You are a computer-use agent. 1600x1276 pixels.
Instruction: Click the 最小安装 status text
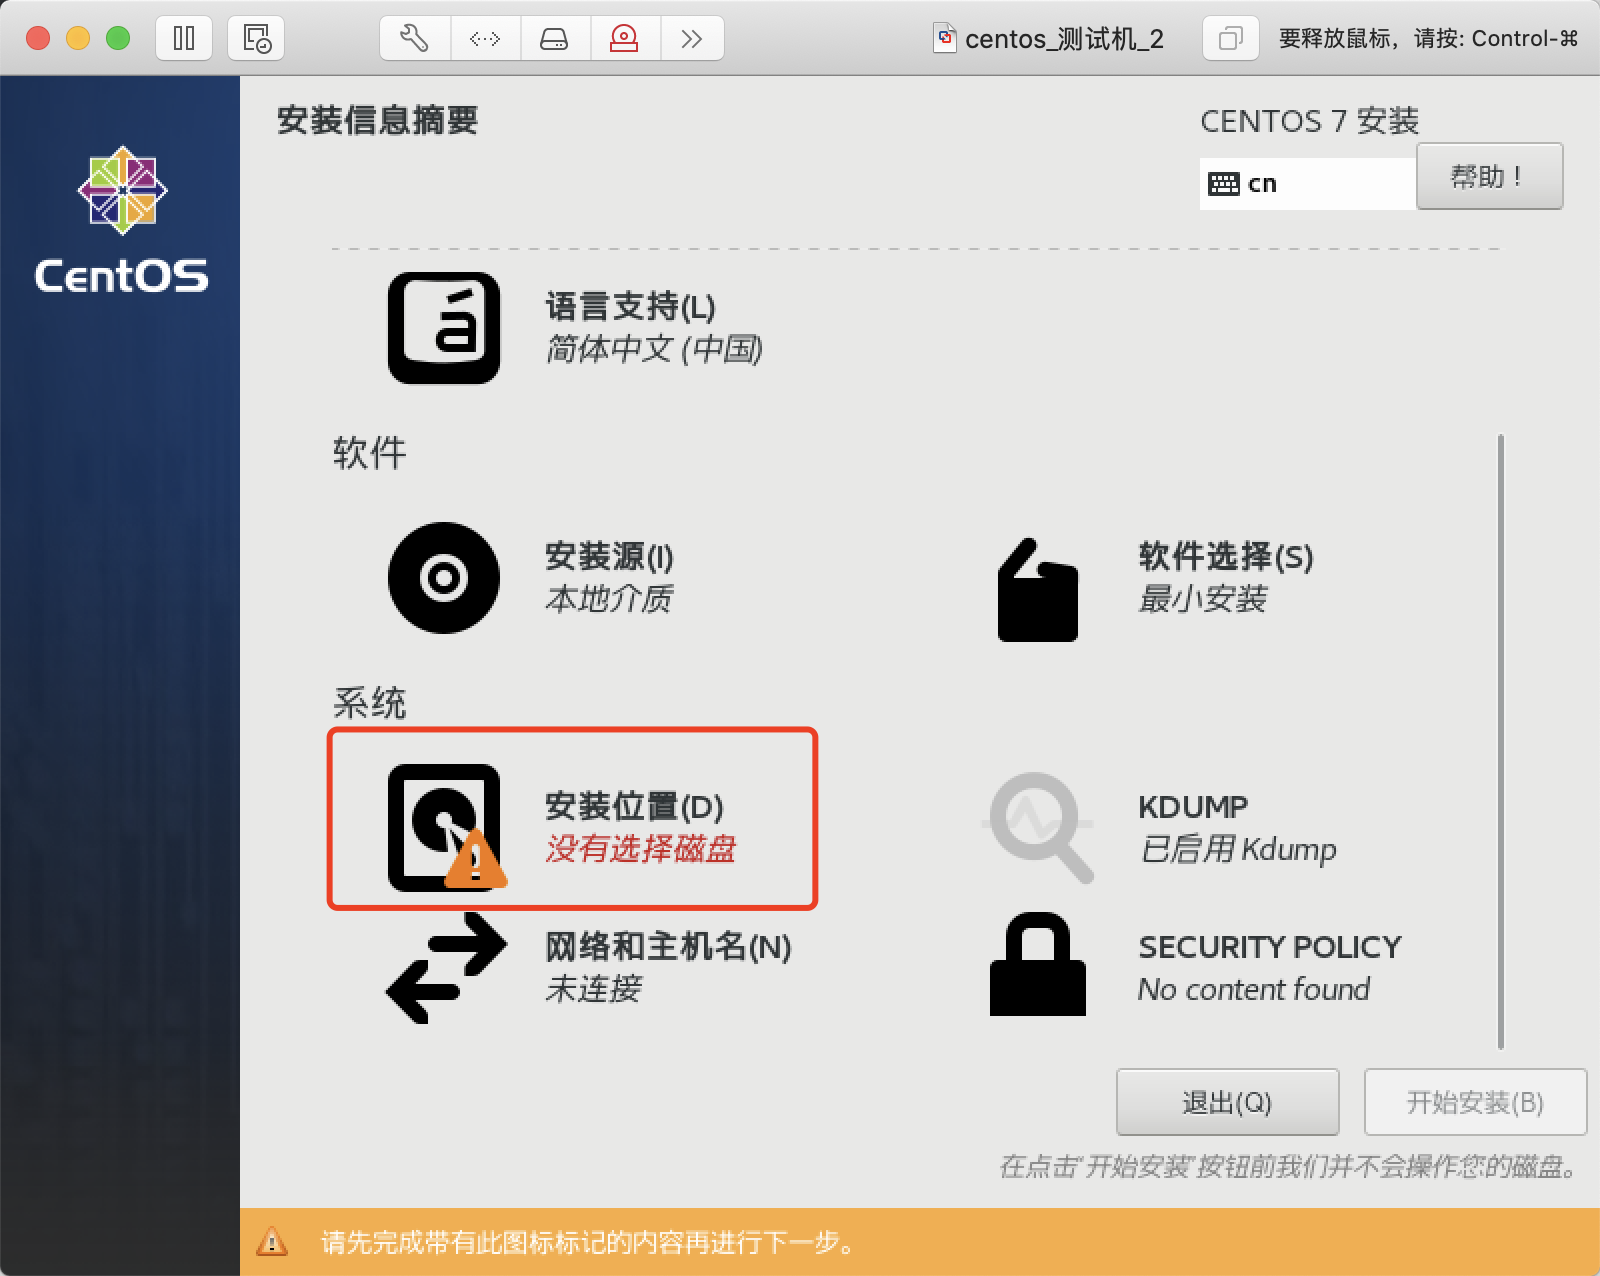[x=1203, y=598]
